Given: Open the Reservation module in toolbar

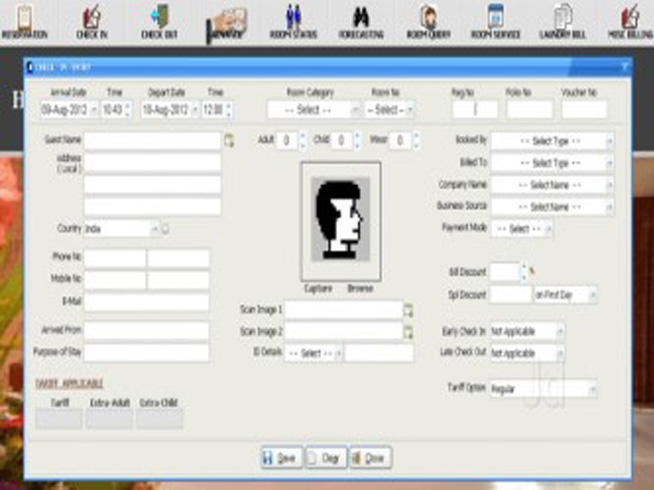Looking at the screenshot, I should 24,20.
